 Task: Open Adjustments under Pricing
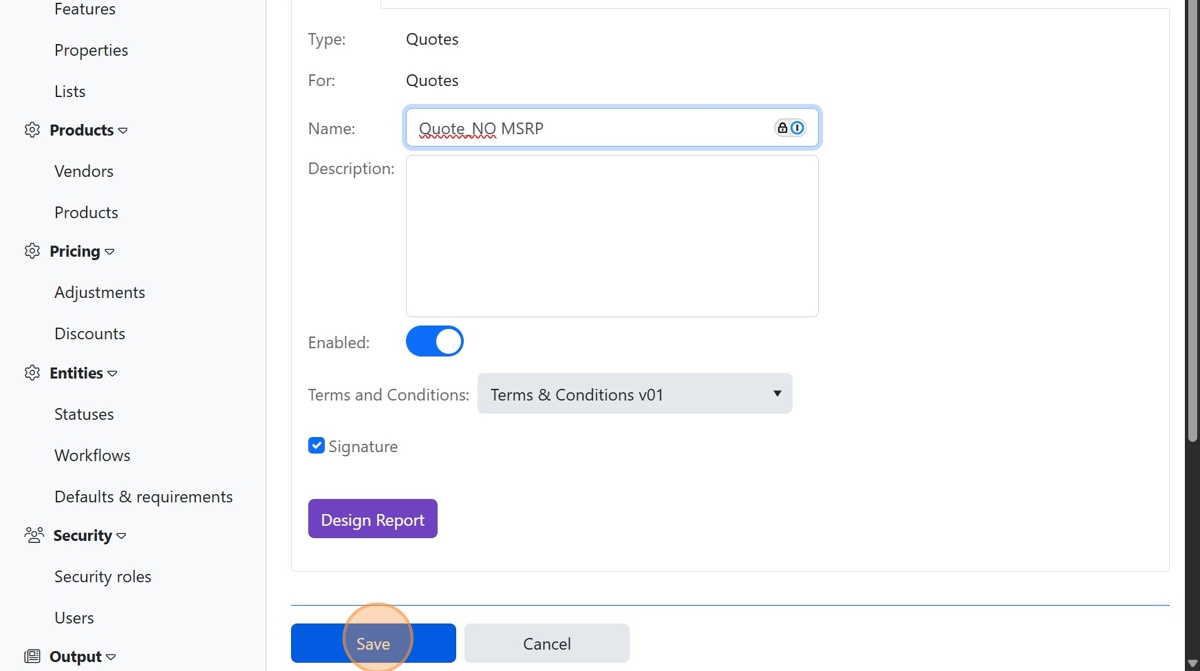[100, 292]
